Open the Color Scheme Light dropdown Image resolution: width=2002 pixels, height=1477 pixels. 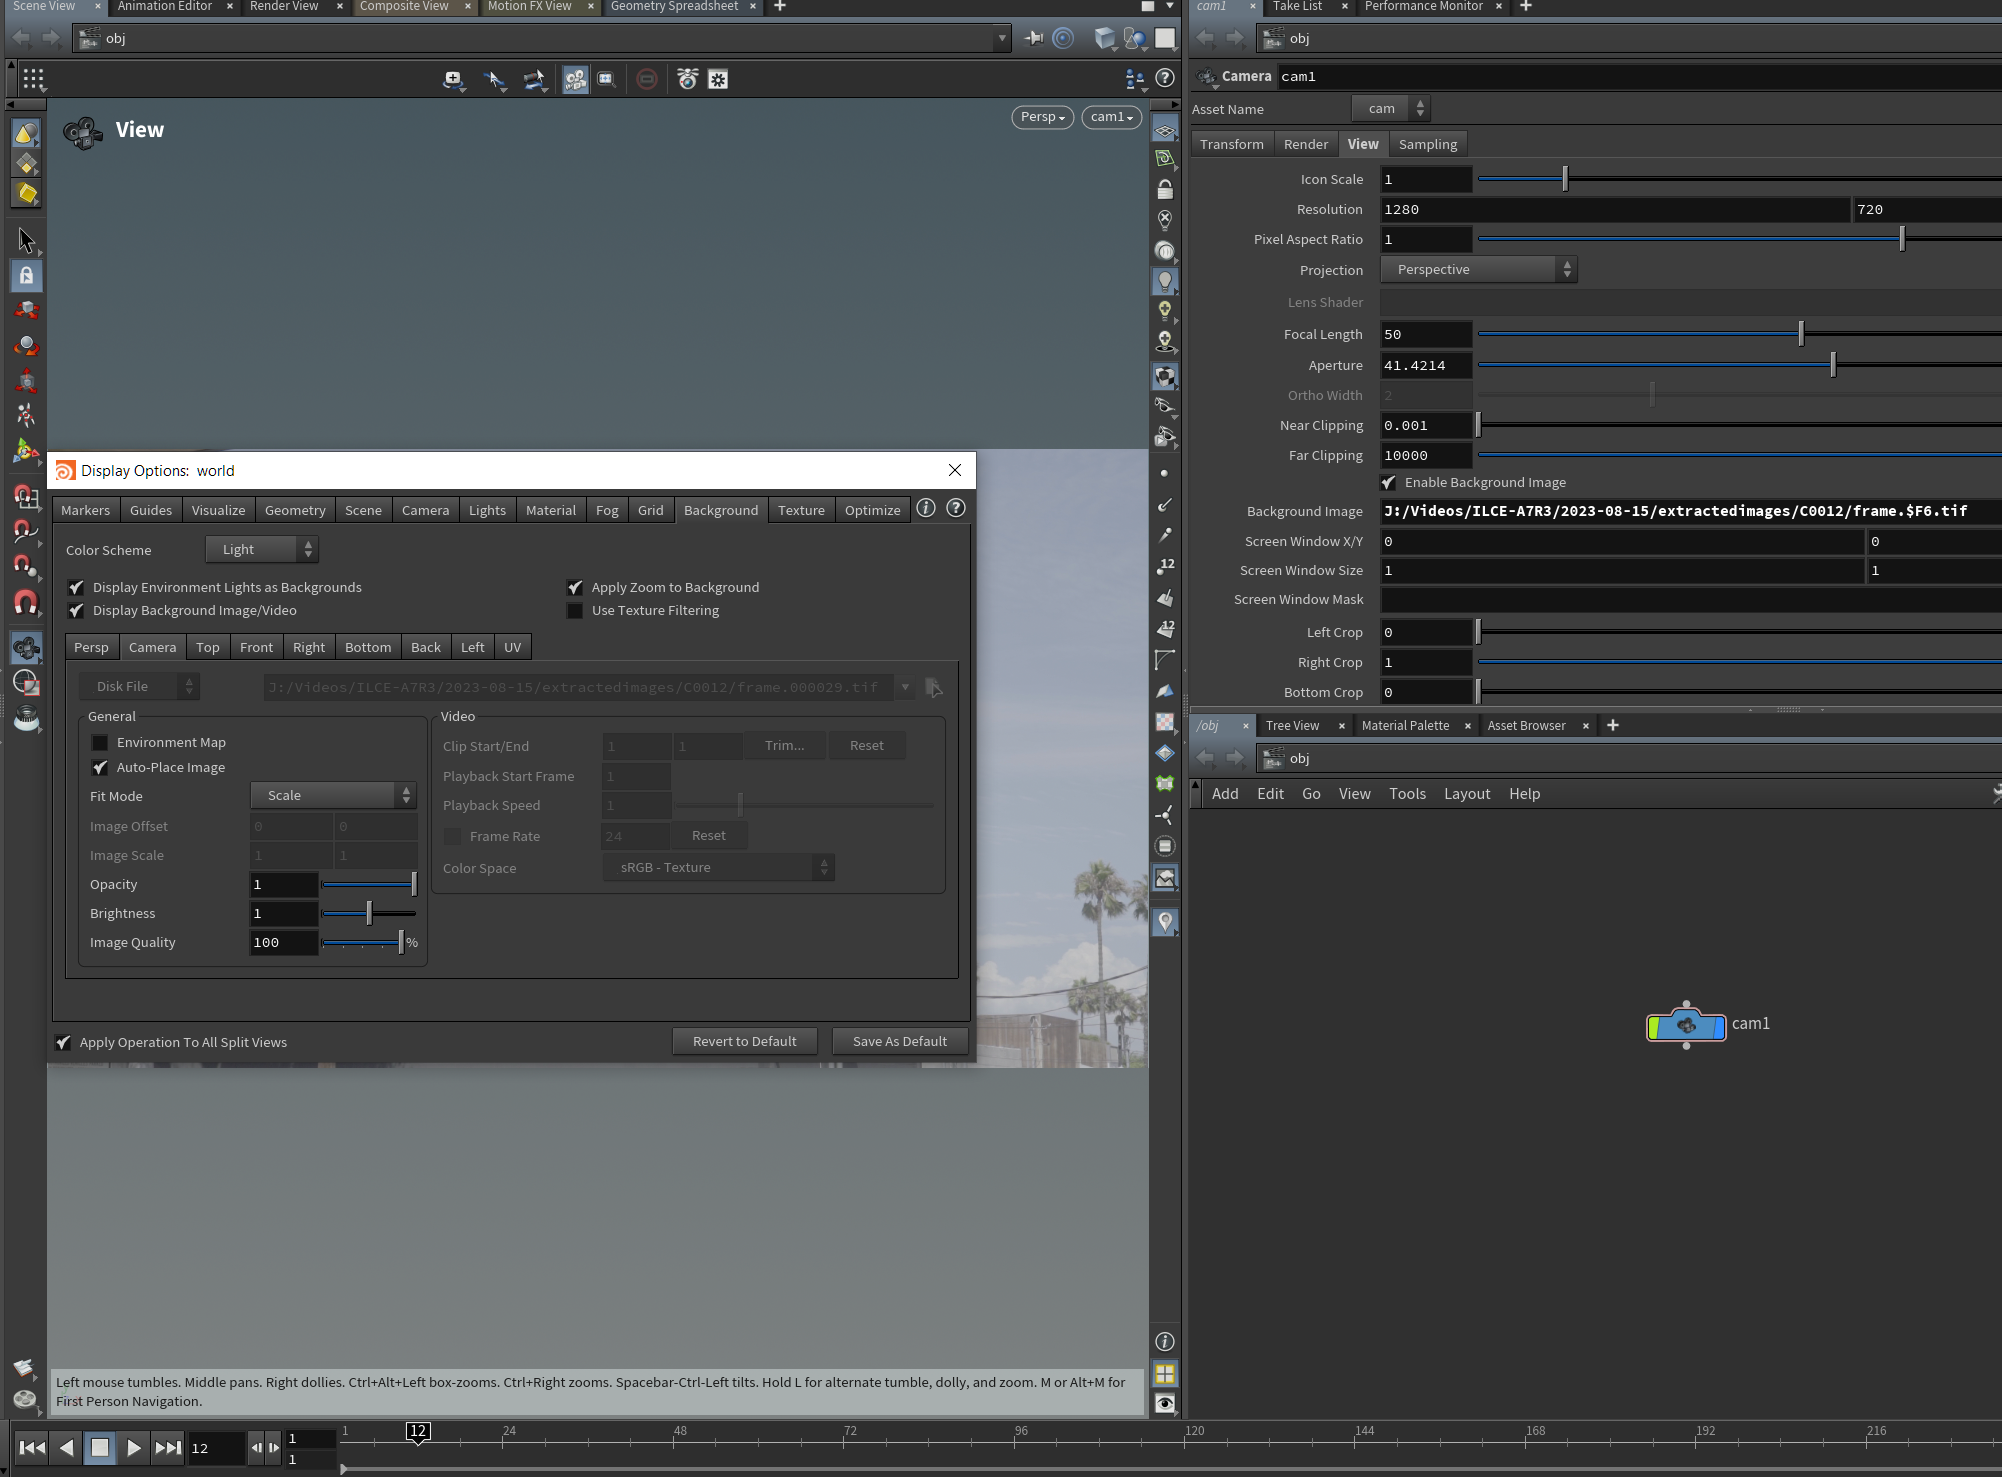(262, 549)
